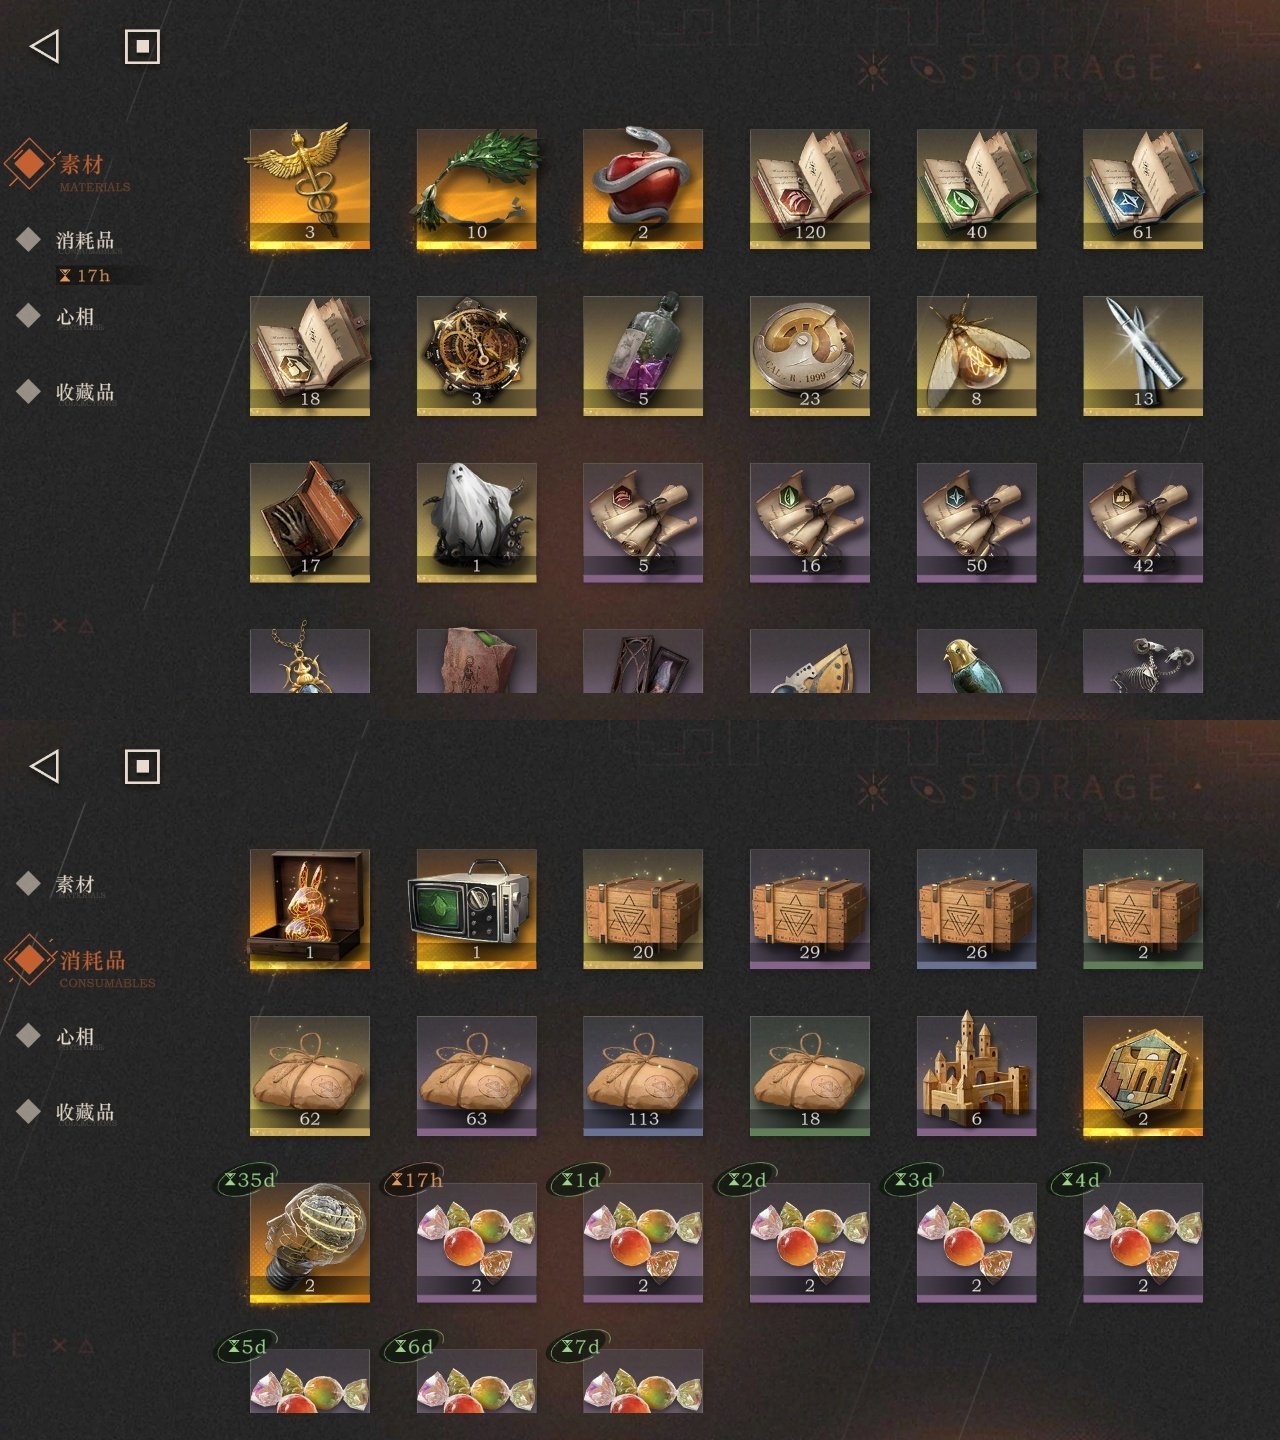Choose the glowing rabbit box item

[310, 909]
